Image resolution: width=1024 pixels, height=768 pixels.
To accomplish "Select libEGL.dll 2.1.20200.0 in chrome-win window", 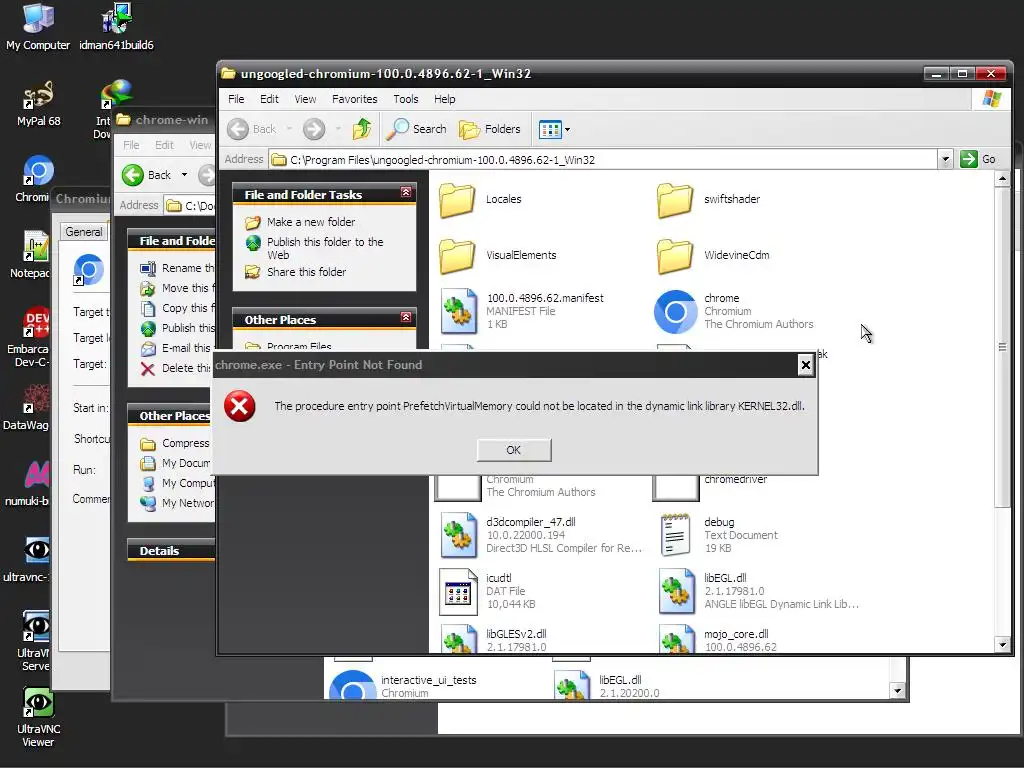I will pyautogui.click(x=607, y=686).
